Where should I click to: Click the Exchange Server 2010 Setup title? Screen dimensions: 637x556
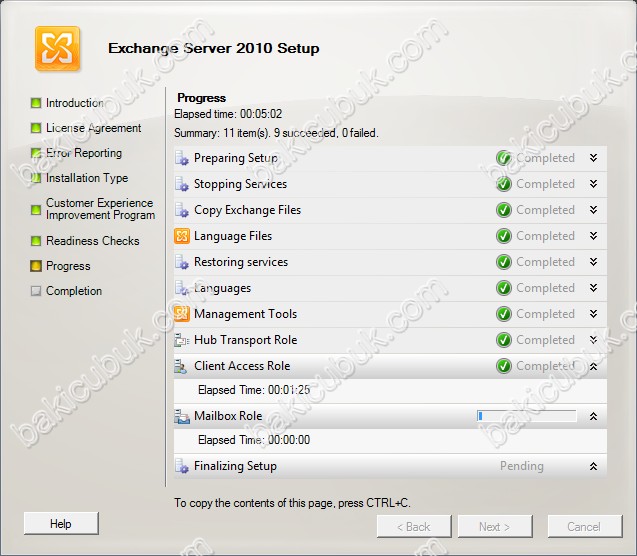tap(214, 48)
